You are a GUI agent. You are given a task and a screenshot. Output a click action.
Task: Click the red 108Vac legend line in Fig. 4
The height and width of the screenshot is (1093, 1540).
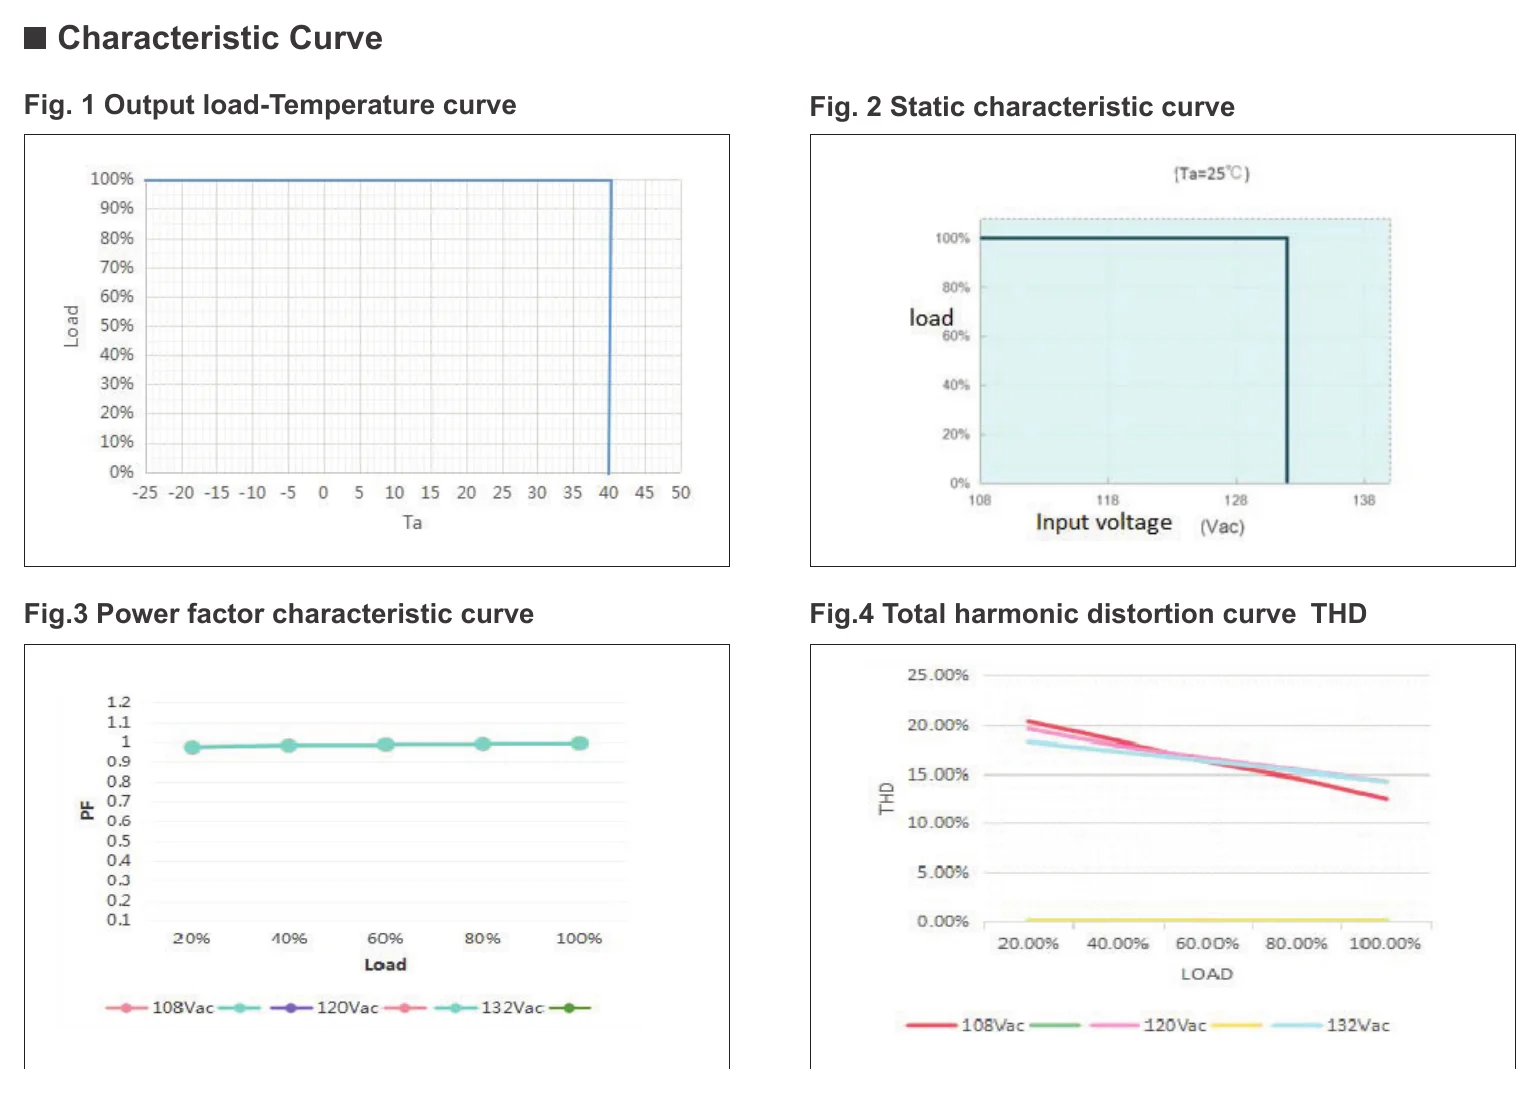click(932, 1025)
